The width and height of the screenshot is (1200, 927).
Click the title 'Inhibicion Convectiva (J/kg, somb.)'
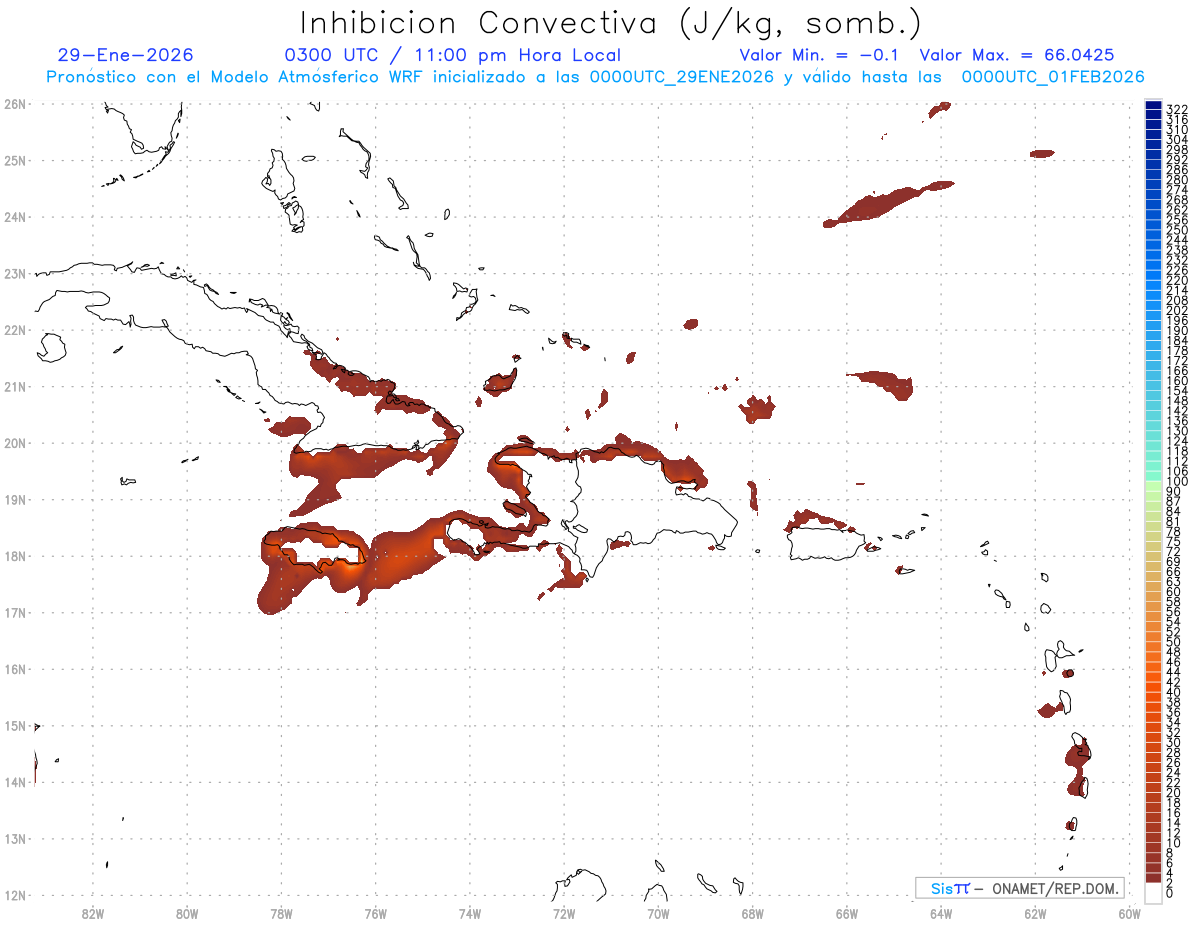pyautogui.click(x=611, y=23)
